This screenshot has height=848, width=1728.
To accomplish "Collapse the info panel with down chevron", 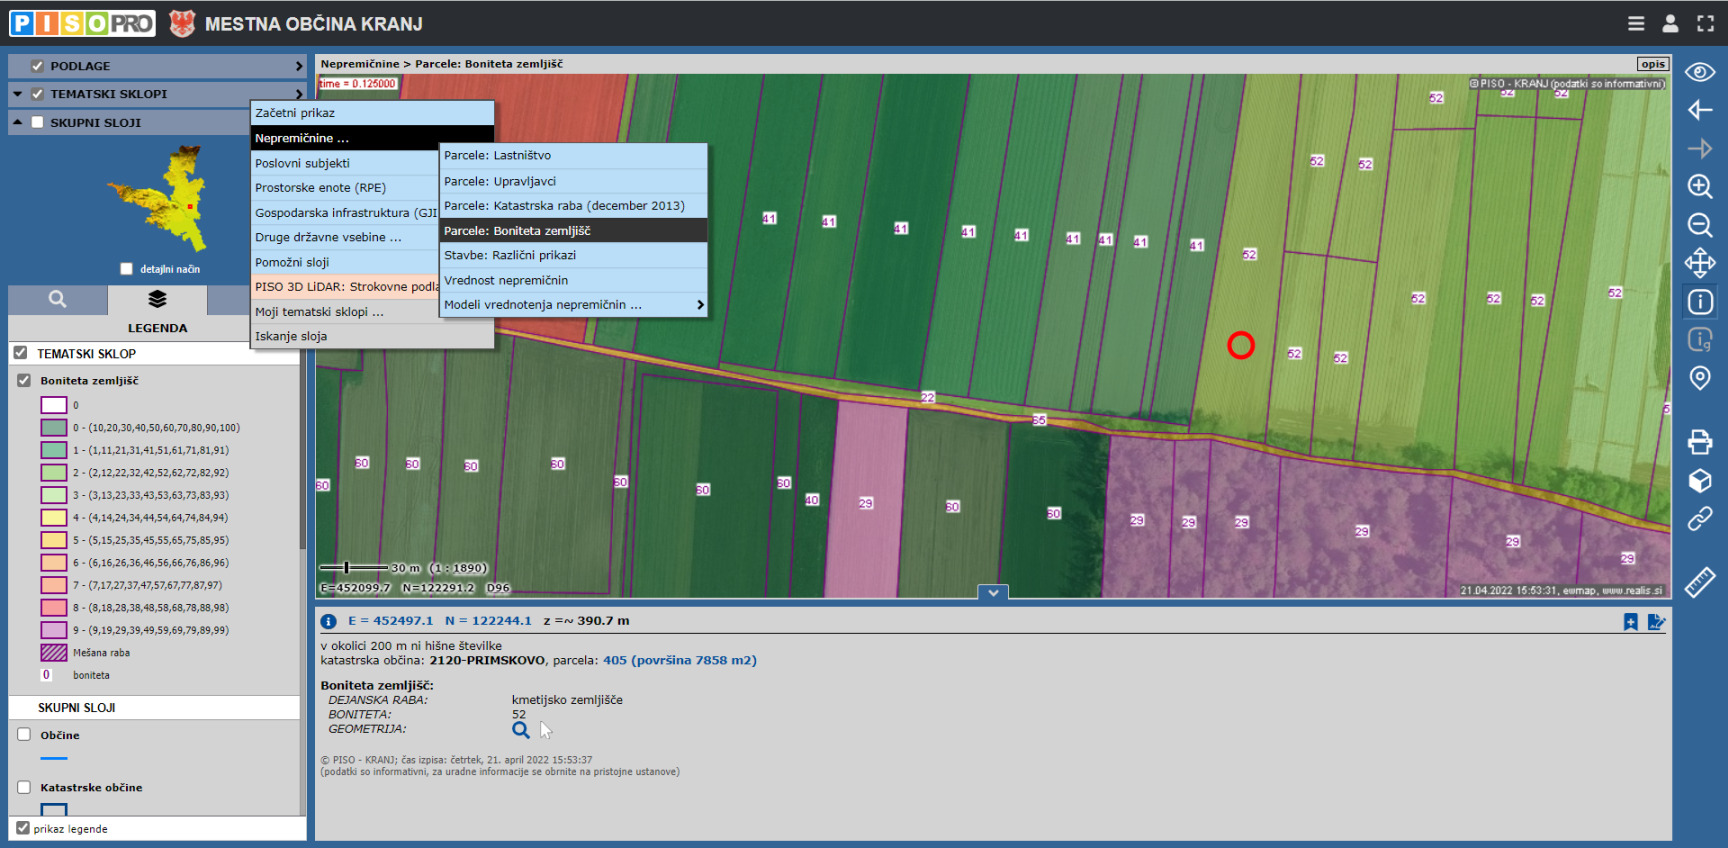I will [x=992, y=593].
